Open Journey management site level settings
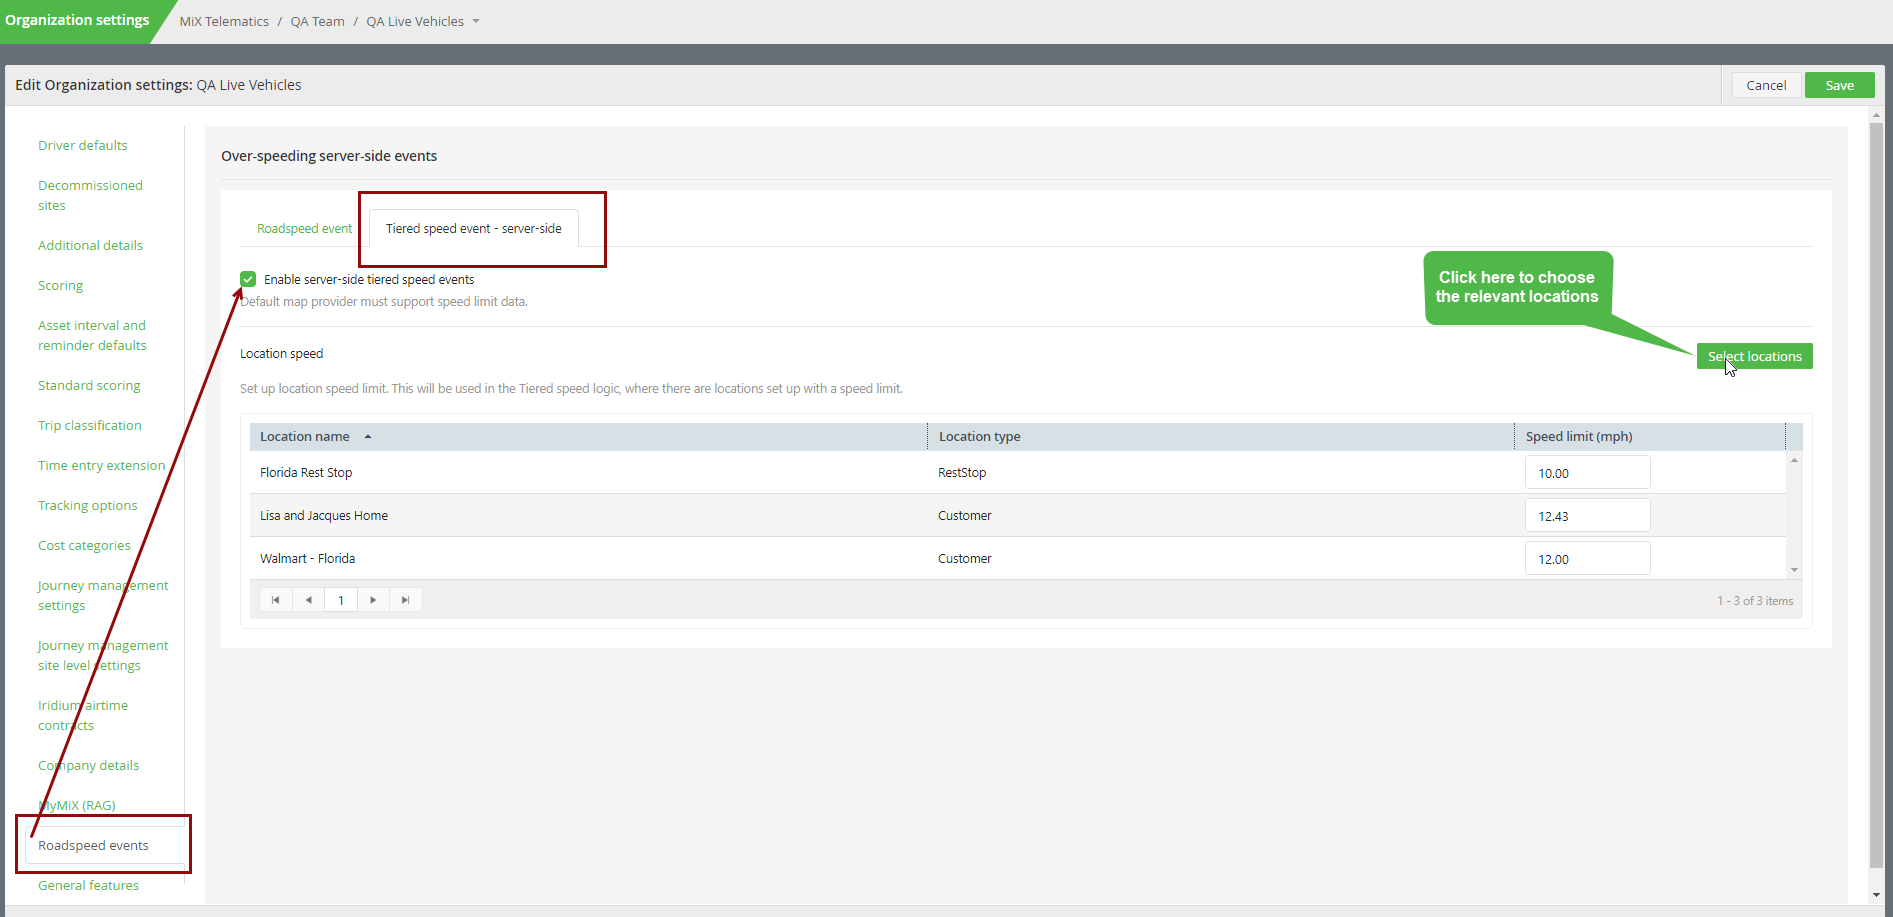Viewport: 1893px width, 917px height. tap(103, 655)
